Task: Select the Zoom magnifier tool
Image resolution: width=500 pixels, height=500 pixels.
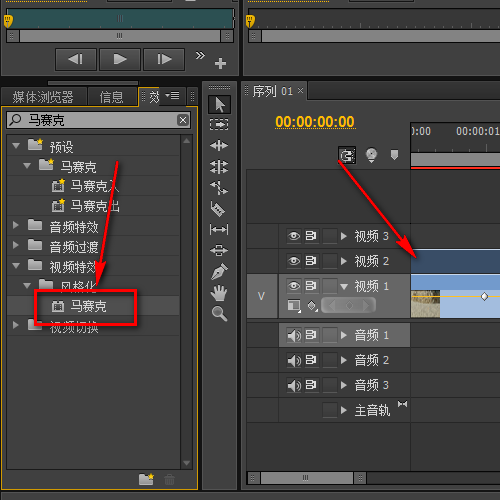Action: [219, 314]
